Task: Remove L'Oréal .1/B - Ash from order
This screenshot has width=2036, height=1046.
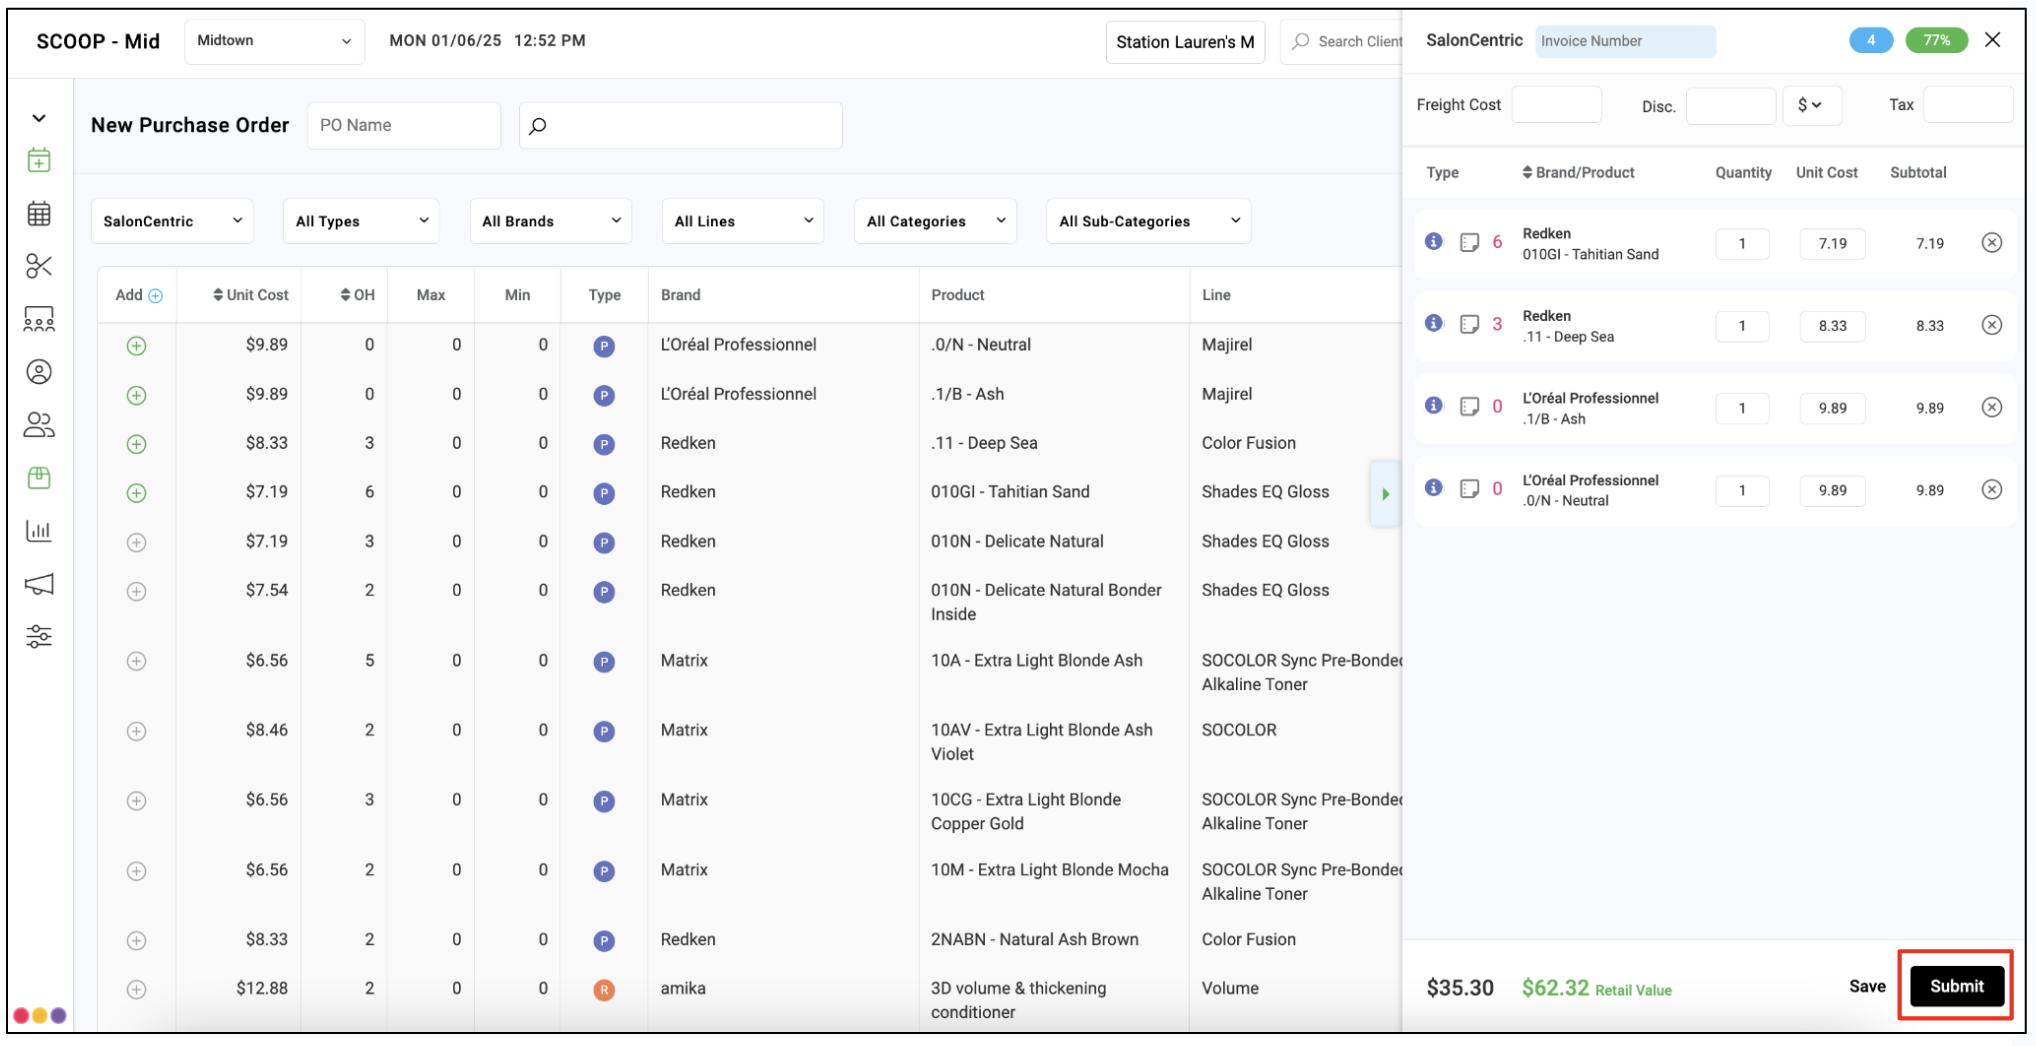Action: coord(1992,407)
